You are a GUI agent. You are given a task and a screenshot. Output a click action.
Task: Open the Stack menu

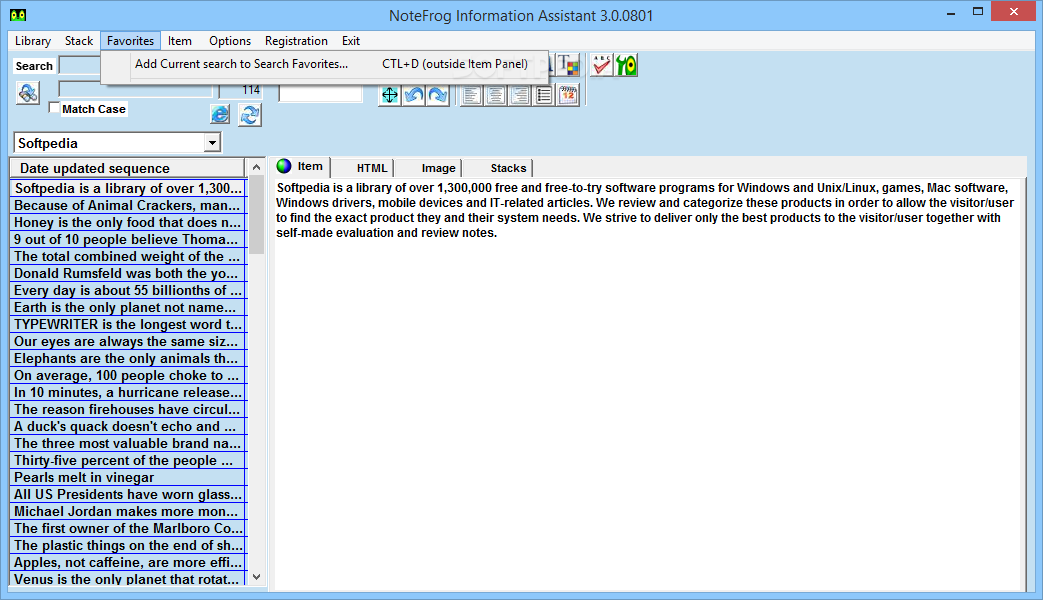(78, 41)
